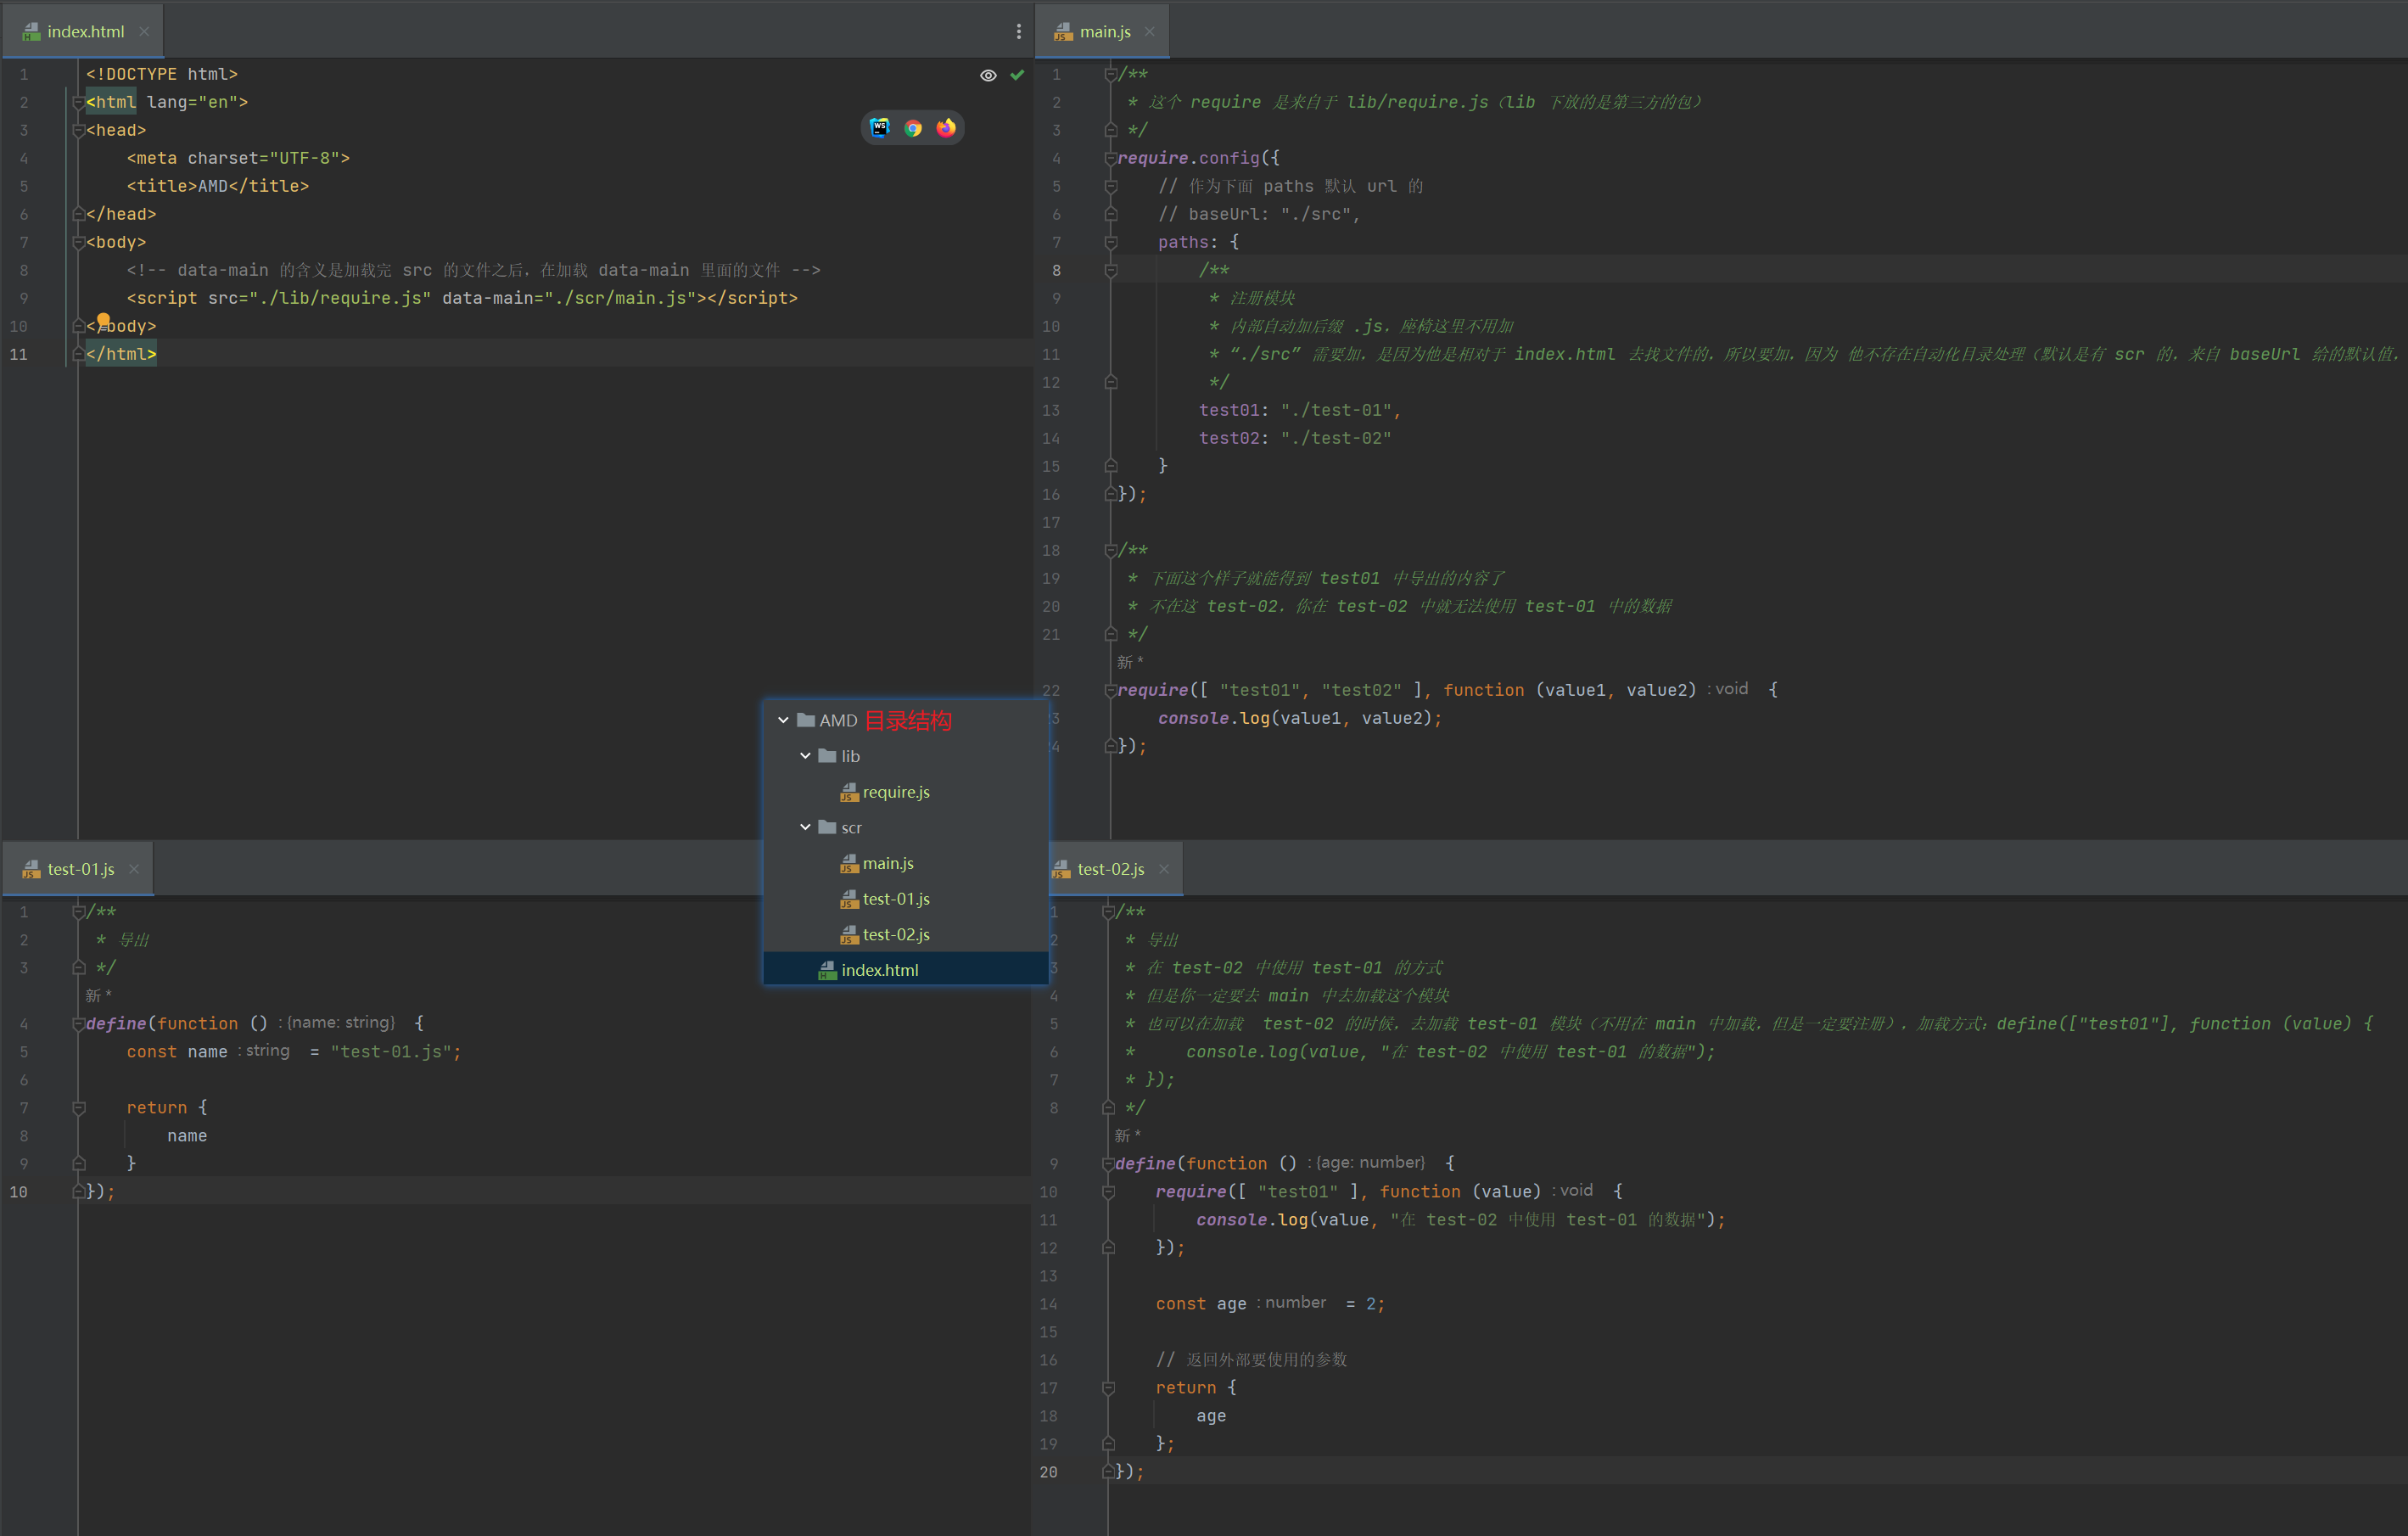Screen dimensions: 2408x1536
Task: Collapse the AMD root folder
Action: tap(784, 720)
